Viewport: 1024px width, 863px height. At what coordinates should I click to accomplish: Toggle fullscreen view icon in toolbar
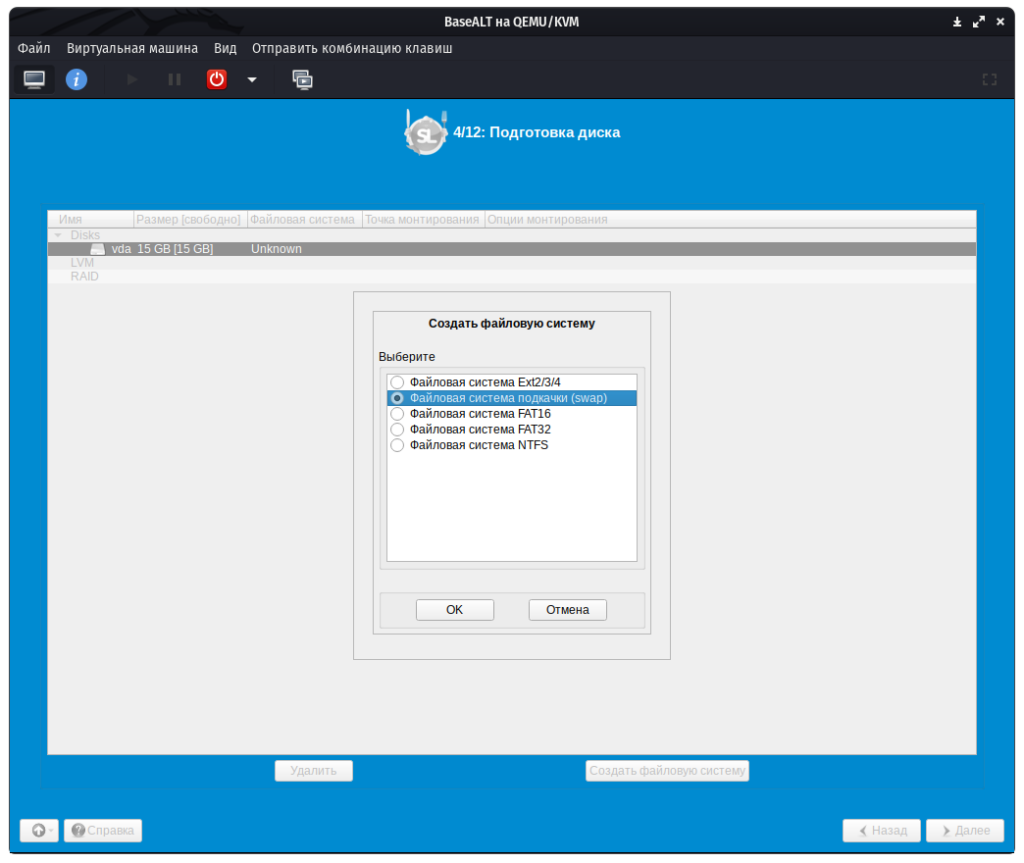(989, 79)
